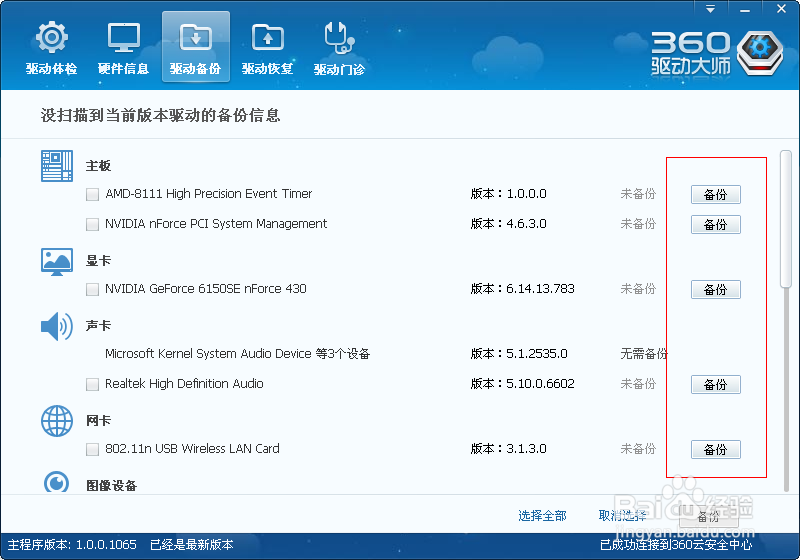Check AMD-8111 High Precision Event Timer

(x=92, y=194)
